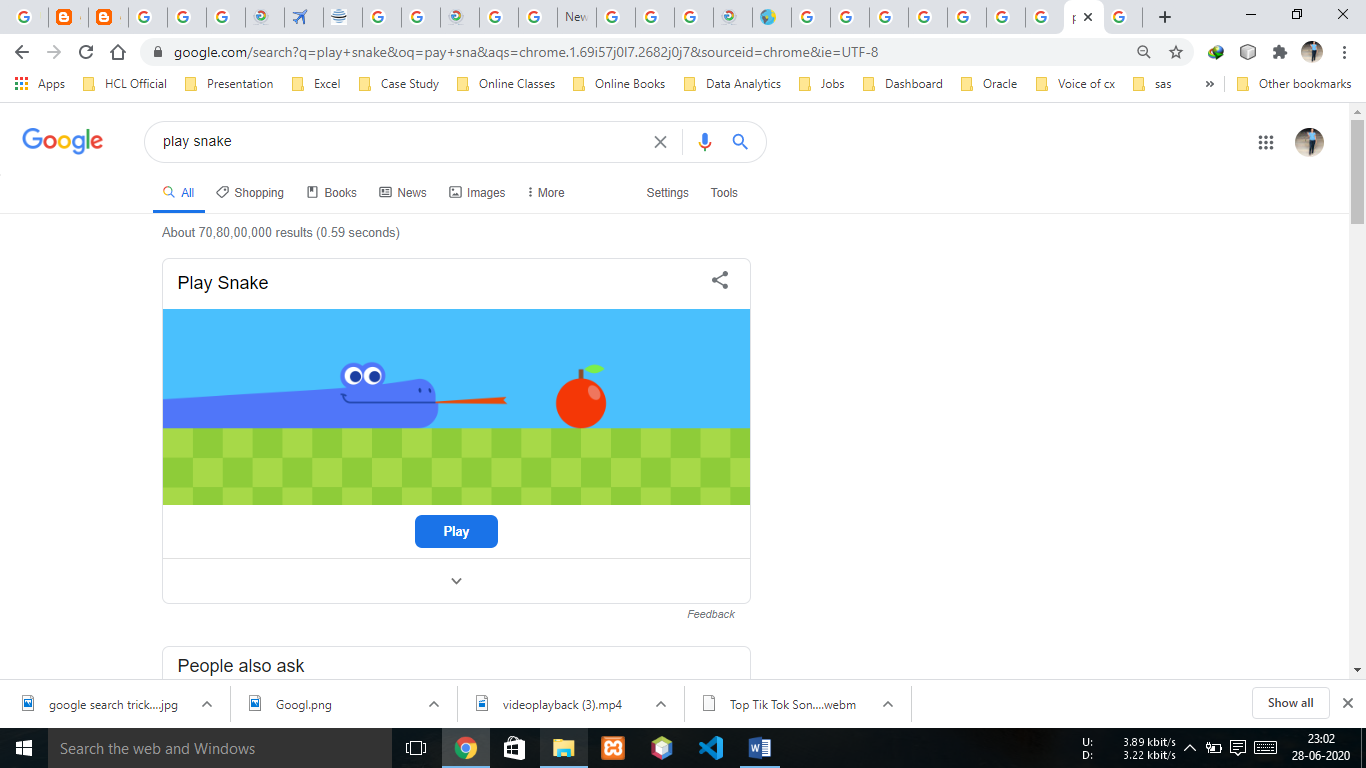Open Action Center notifications icon
The width and height of the screenshot is (1366, 768).
click(x=1237, y=748)
